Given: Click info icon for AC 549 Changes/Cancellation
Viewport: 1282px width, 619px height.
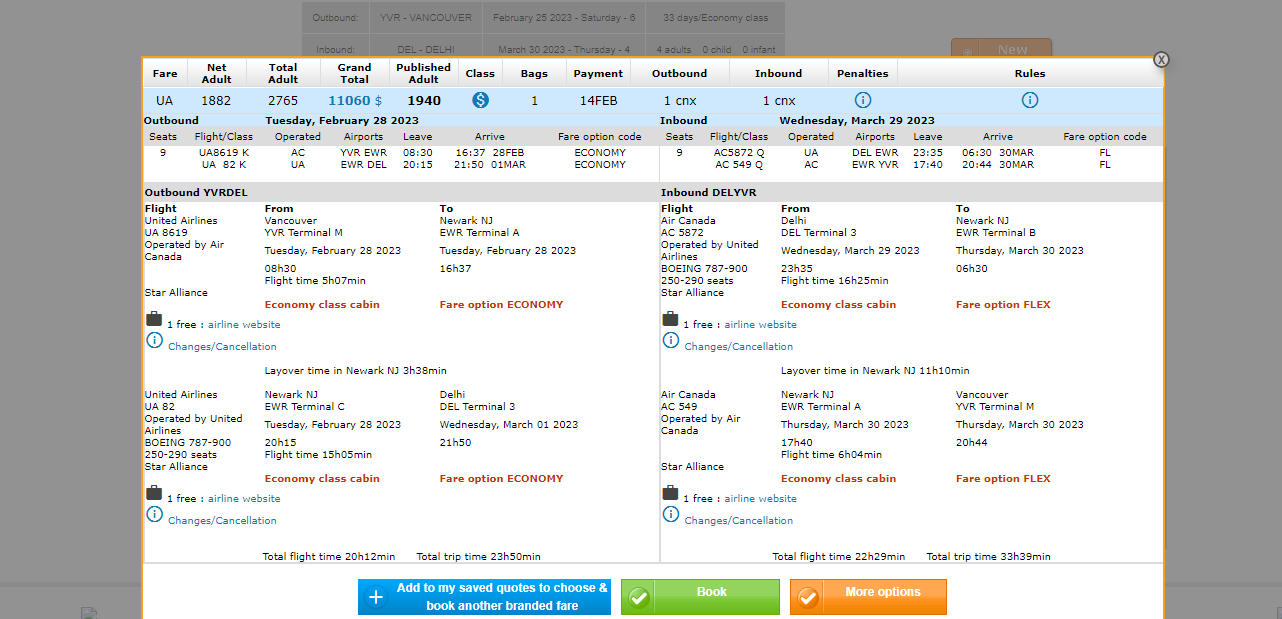Looking at the screenshot, I should [671, 514].
